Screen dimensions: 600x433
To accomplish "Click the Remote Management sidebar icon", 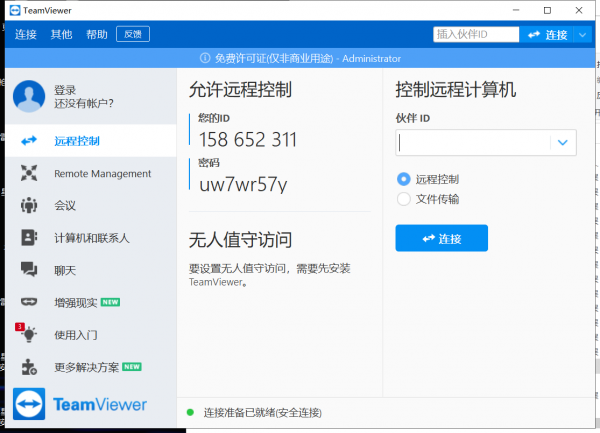I will click(x=29, y=173).
